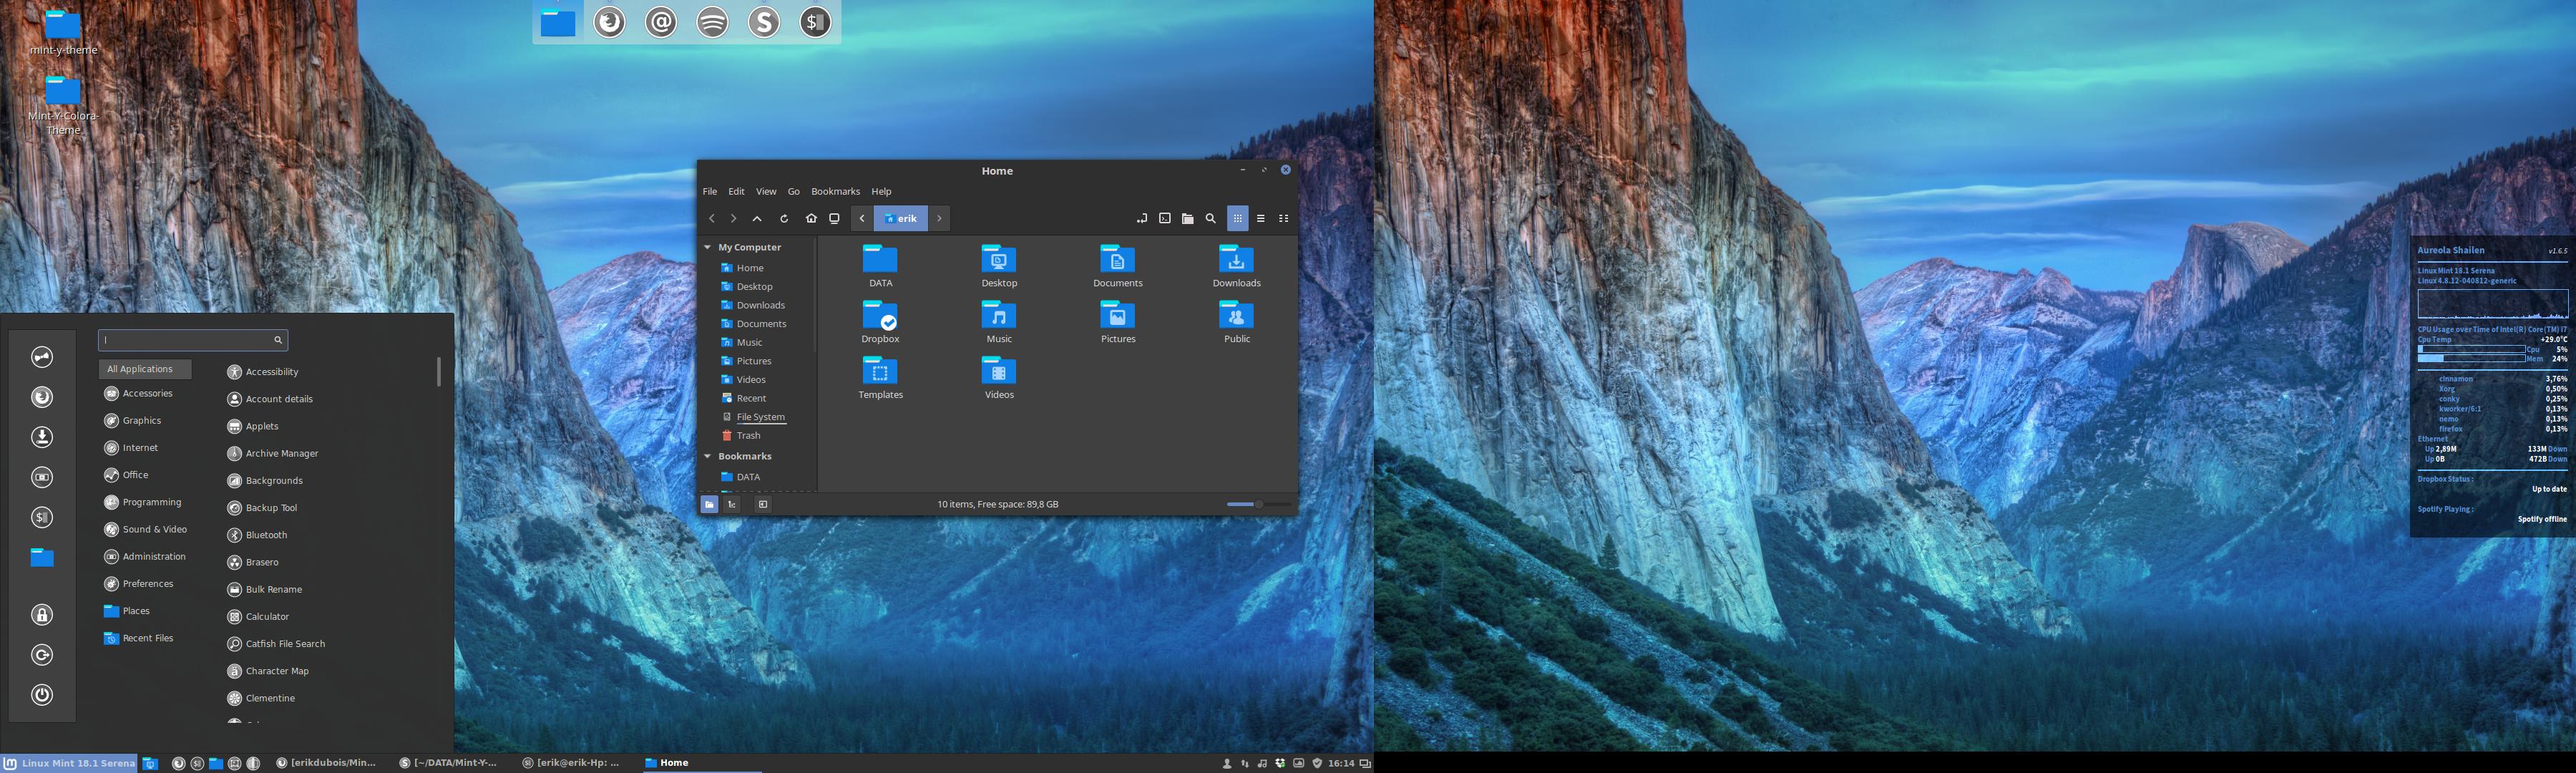Switch to compact view mode
The height and width of the screenshot is (773, 2576).
coord(1284,218)
